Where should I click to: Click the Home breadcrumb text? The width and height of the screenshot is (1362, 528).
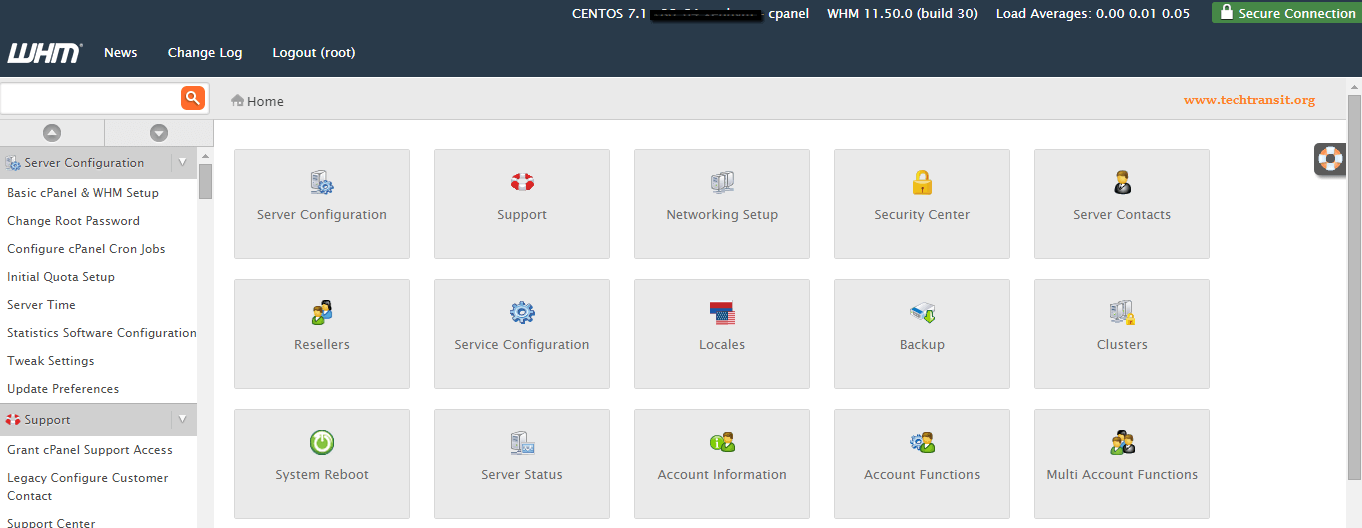266,101
